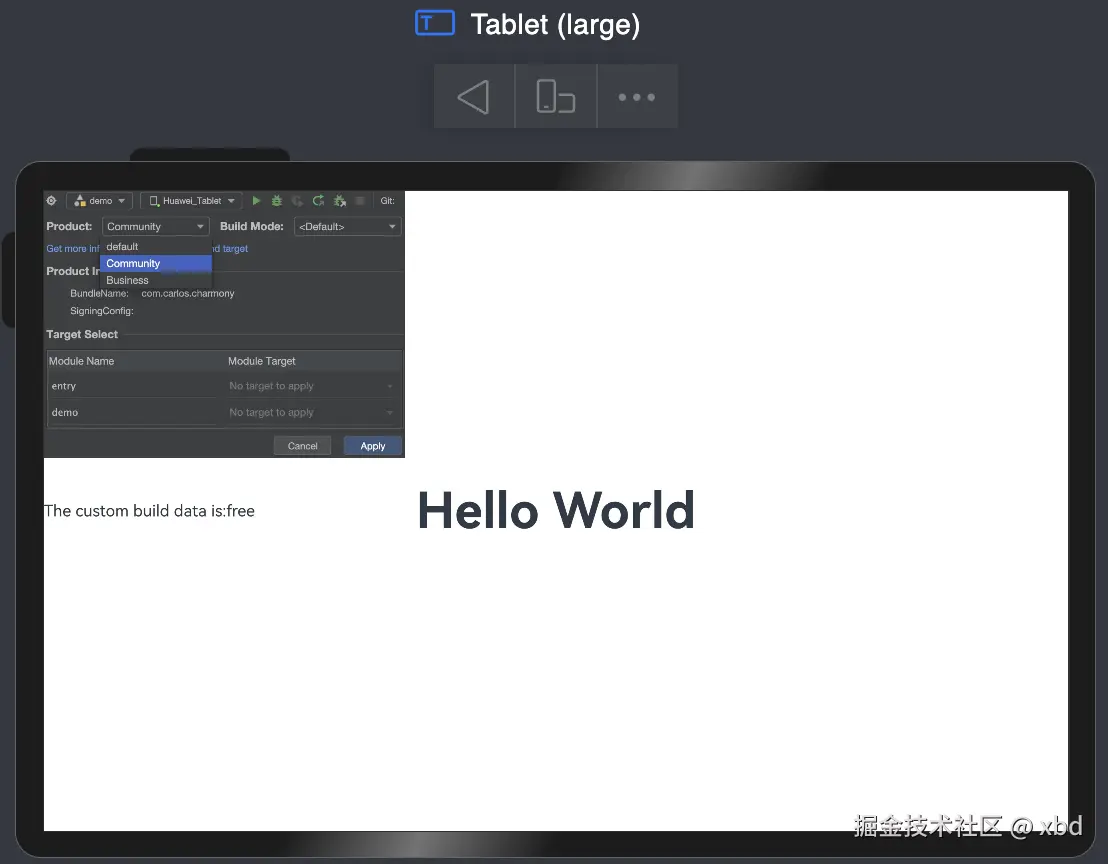Image resolution: width=1108 pixels, height=864 pixels.
Task: Click the green apply changes refresh icon
Action: (x=319, y=201)
